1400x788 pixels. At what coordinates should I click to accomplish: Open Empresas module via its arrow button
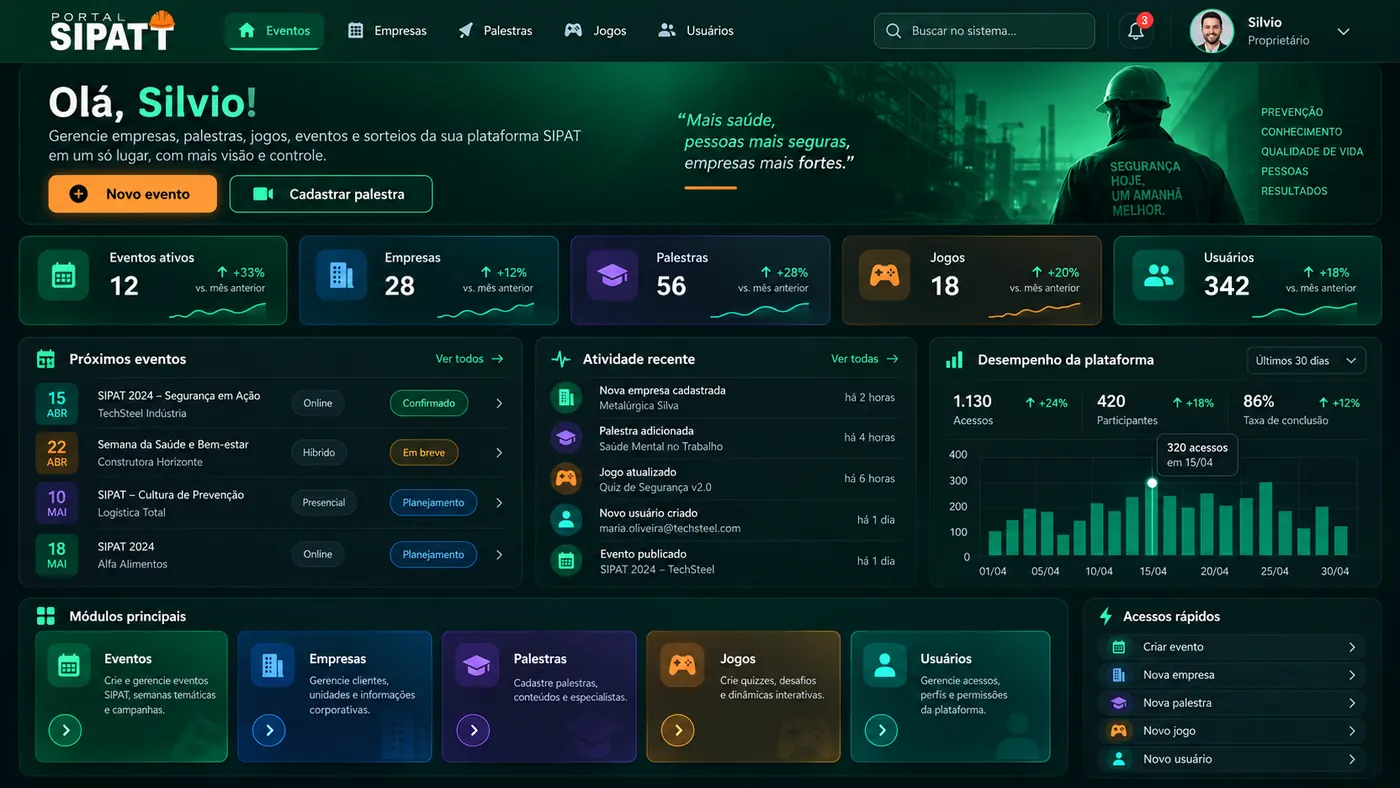click(269, 731)
